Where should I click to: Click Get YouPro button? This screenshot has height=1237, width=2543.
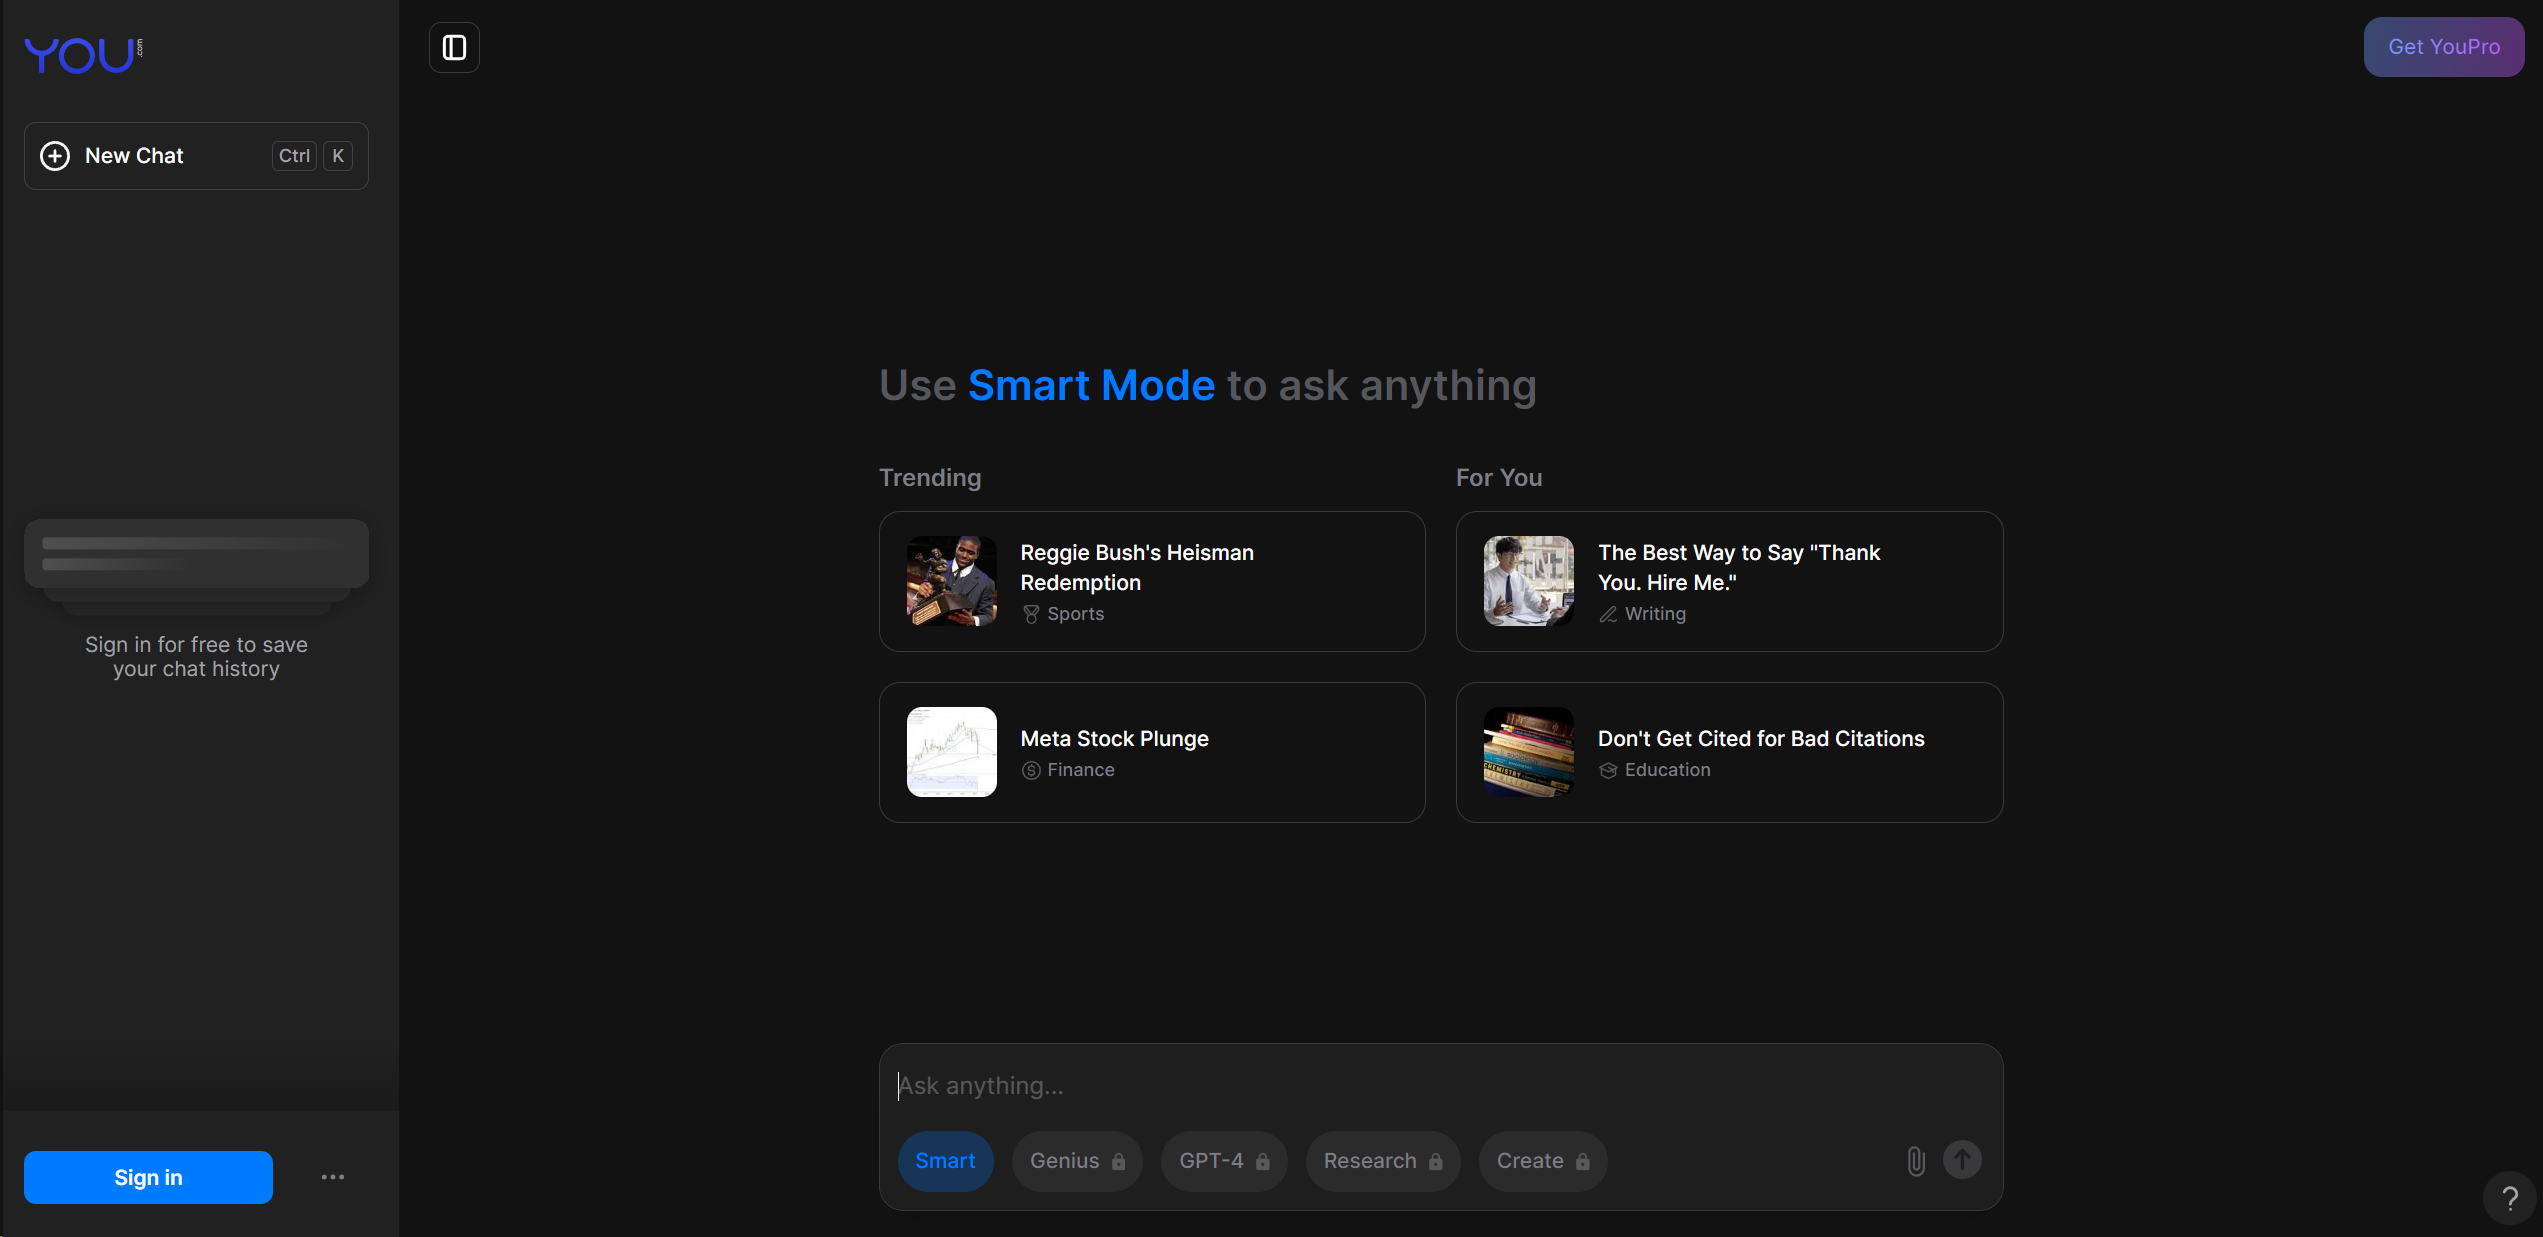pyautogui.click(x=2443, y=47)
